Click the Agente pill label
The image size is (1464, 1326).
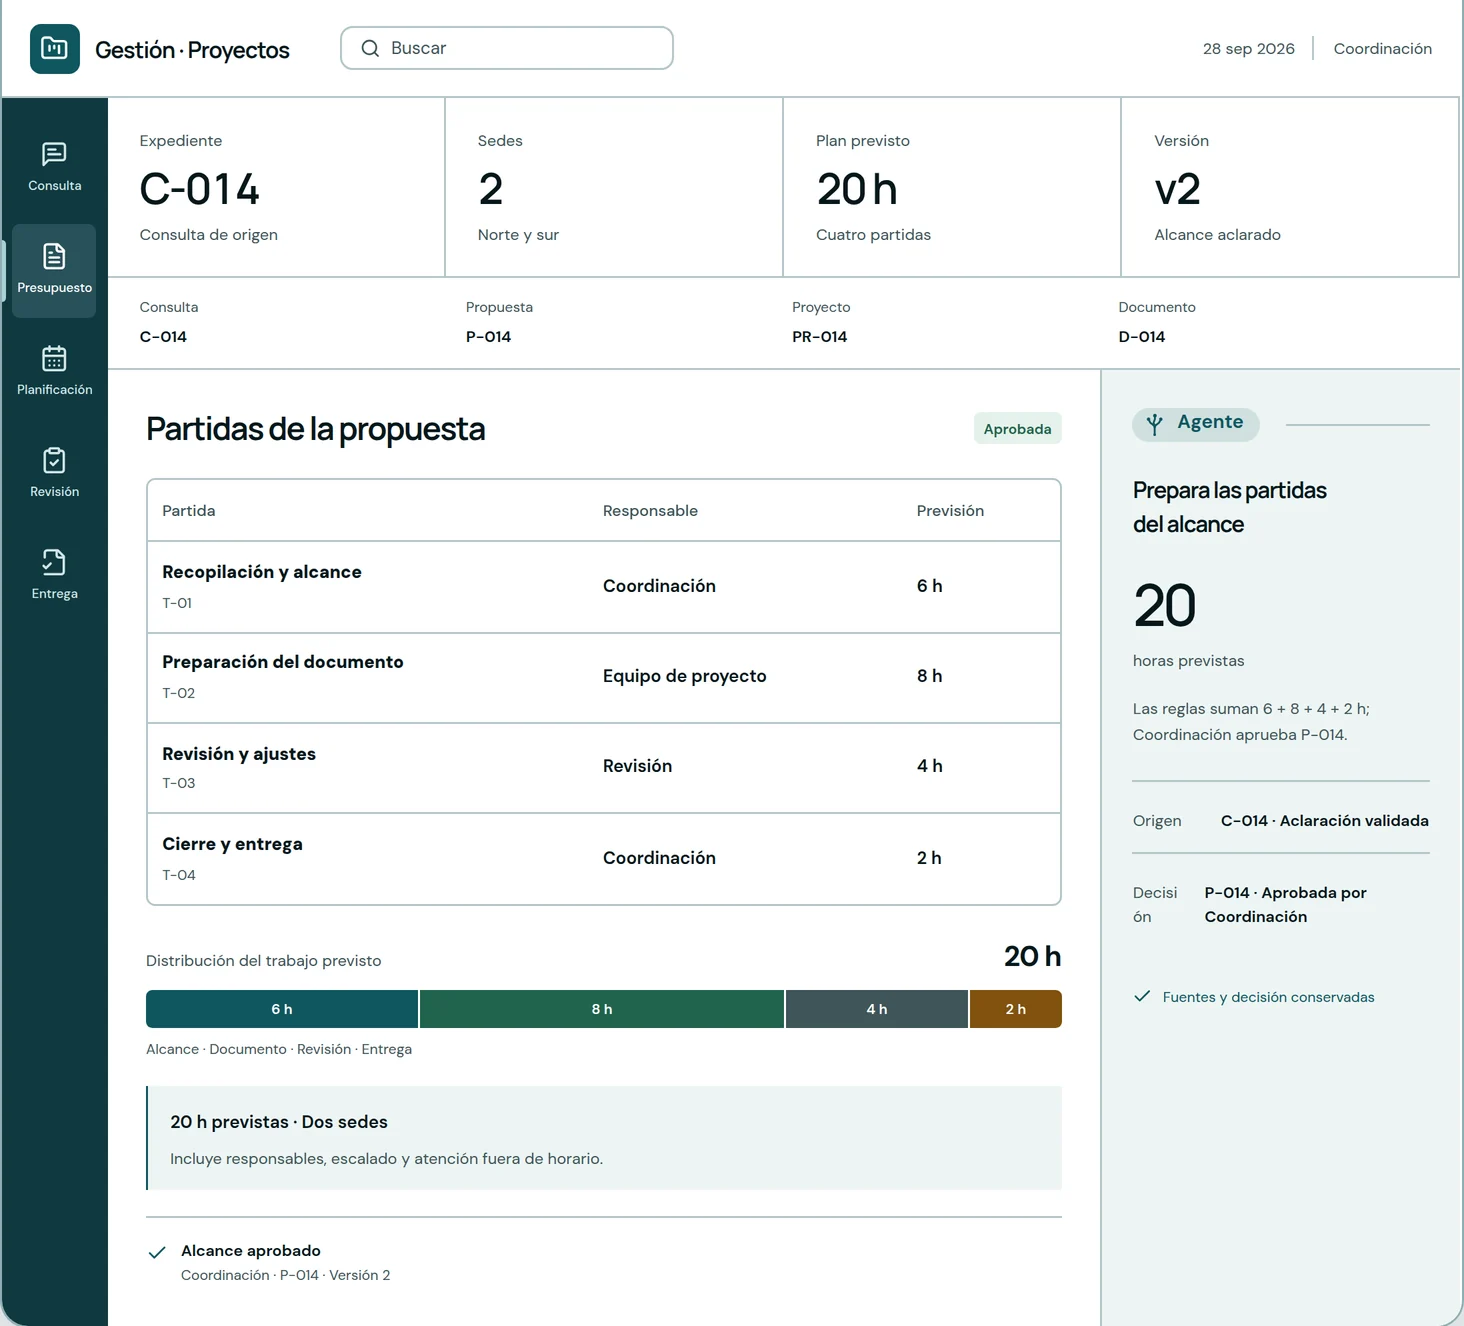(x=1196, y=423)
